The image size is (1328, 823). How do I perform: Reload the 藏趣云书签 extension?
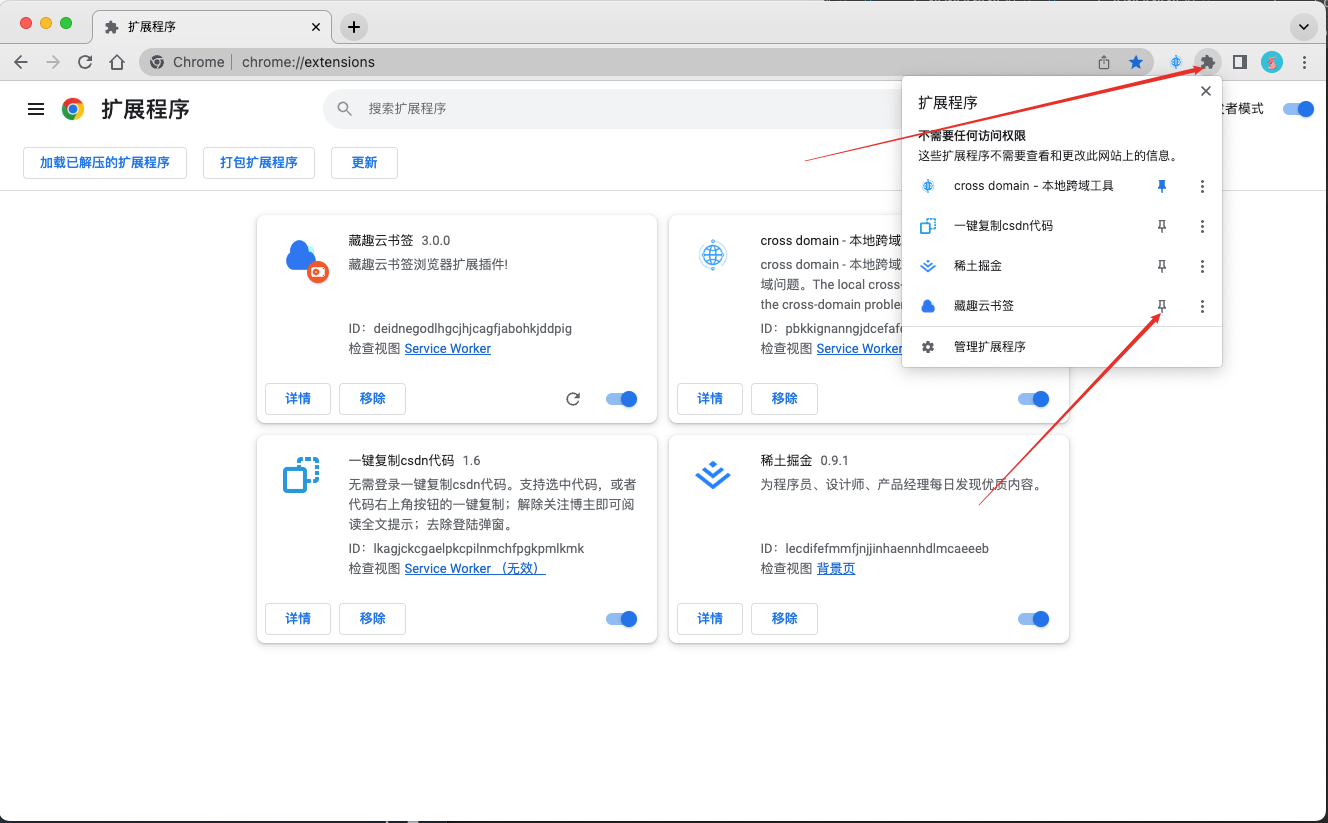pyautogui.click(x=573, y=399)
